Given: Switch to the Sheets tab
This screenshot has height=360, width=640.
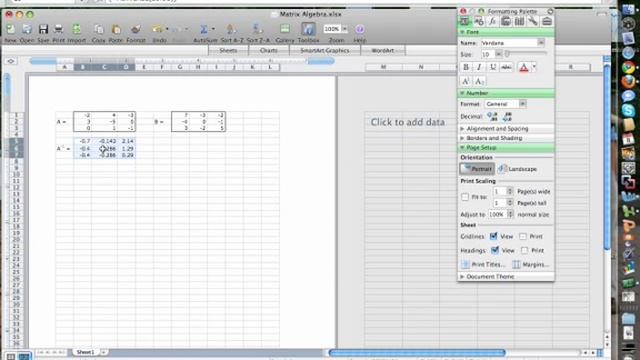Looking at the screenshot, I should pos(228,50).
